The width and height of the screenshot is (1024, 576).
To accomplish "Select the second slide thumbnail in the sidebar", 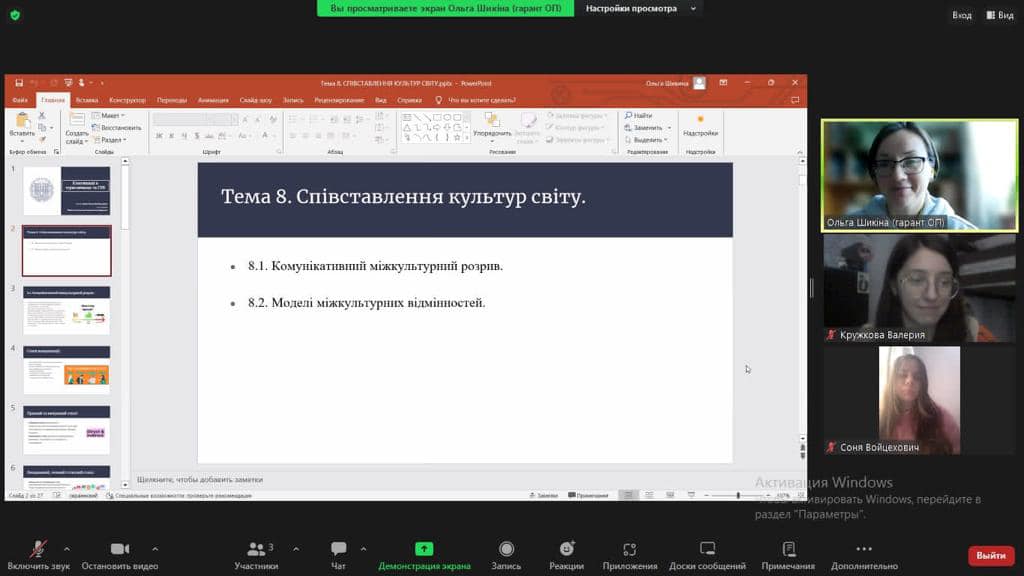I will (66, 248).
